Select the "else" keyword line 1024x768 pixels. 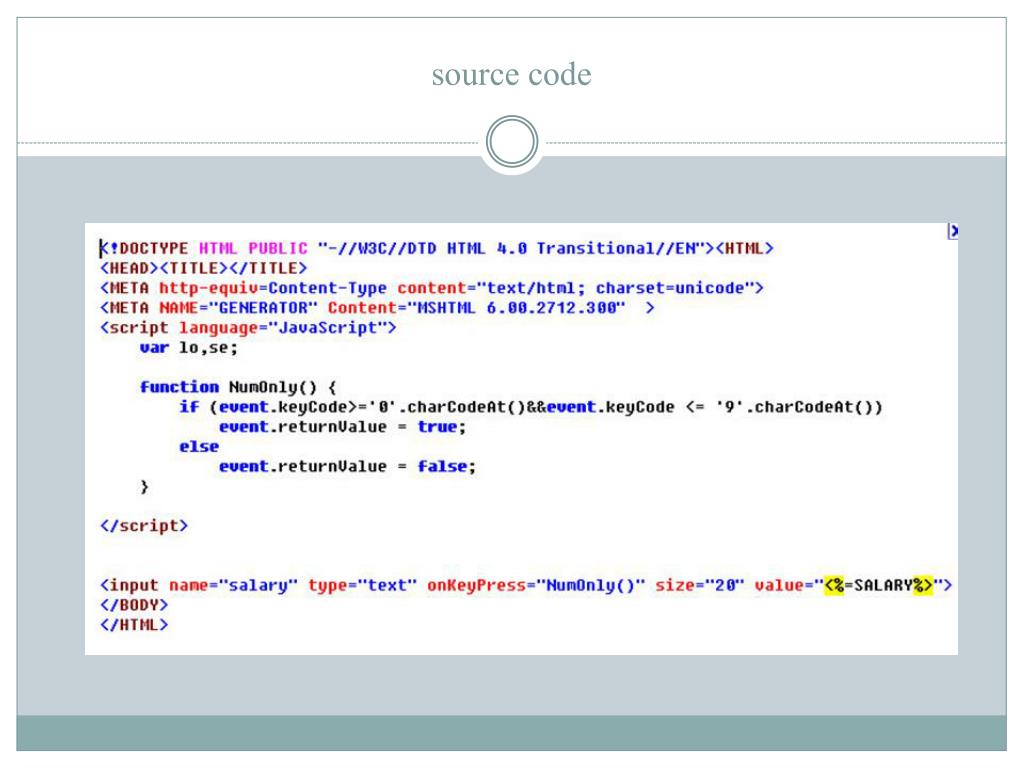pos(199,447)
